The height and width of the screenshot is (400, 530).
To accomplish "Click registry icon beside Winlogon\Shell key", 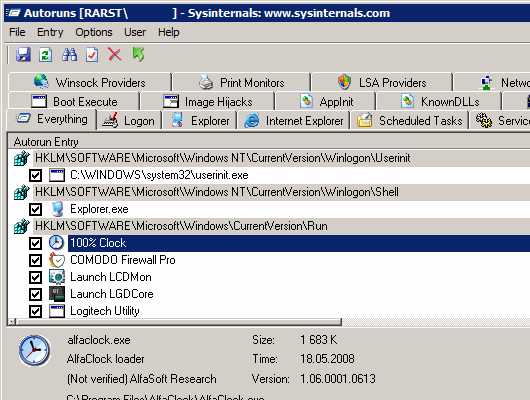I will click(x=22, y=192).
